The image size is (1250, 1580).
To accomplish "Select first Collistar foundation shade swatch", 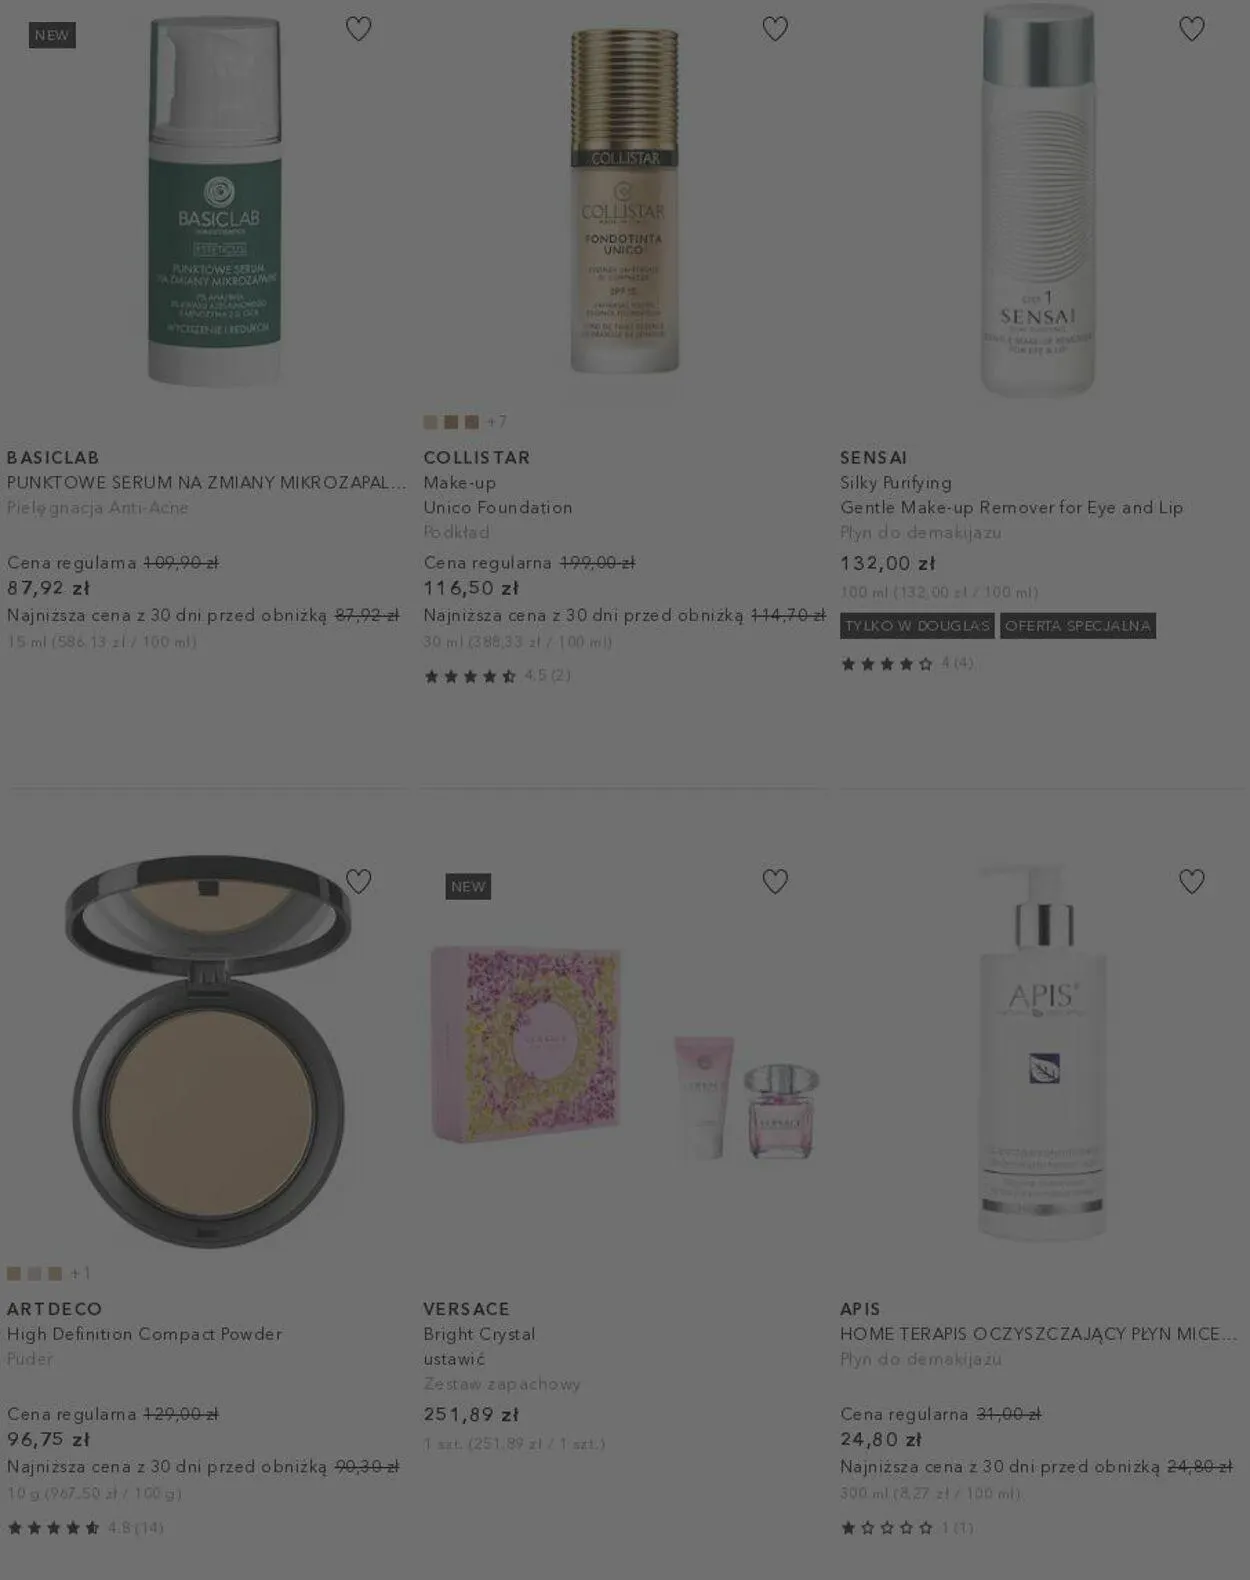I will click(431, 422).
